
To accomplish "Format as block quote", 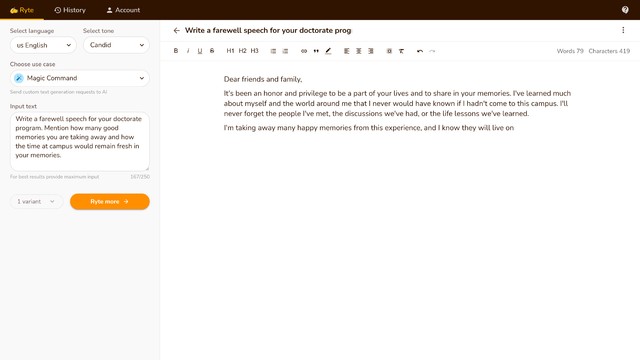I will [x=316, y=51].
